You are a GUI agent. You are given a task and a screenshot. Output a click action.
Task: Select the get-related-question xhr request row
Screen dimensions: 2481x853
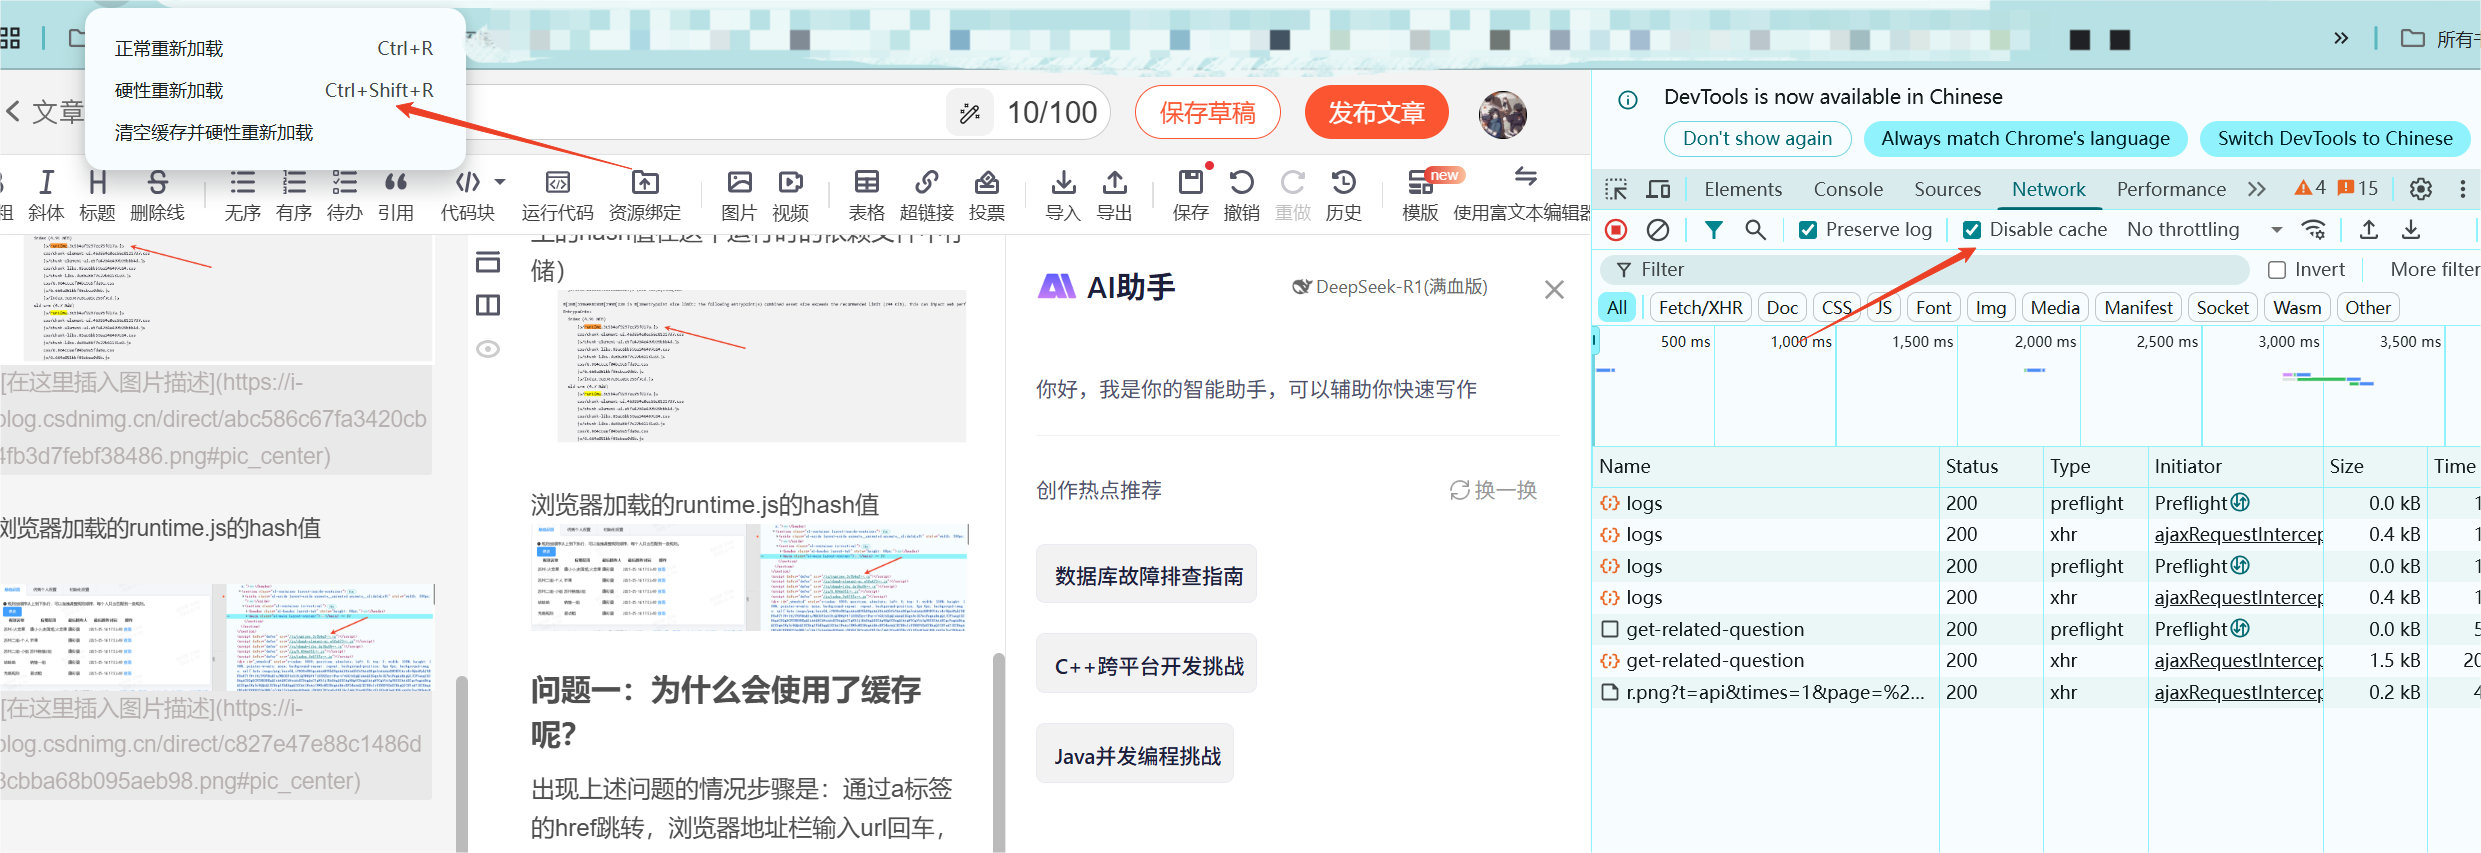[2036, 661]
